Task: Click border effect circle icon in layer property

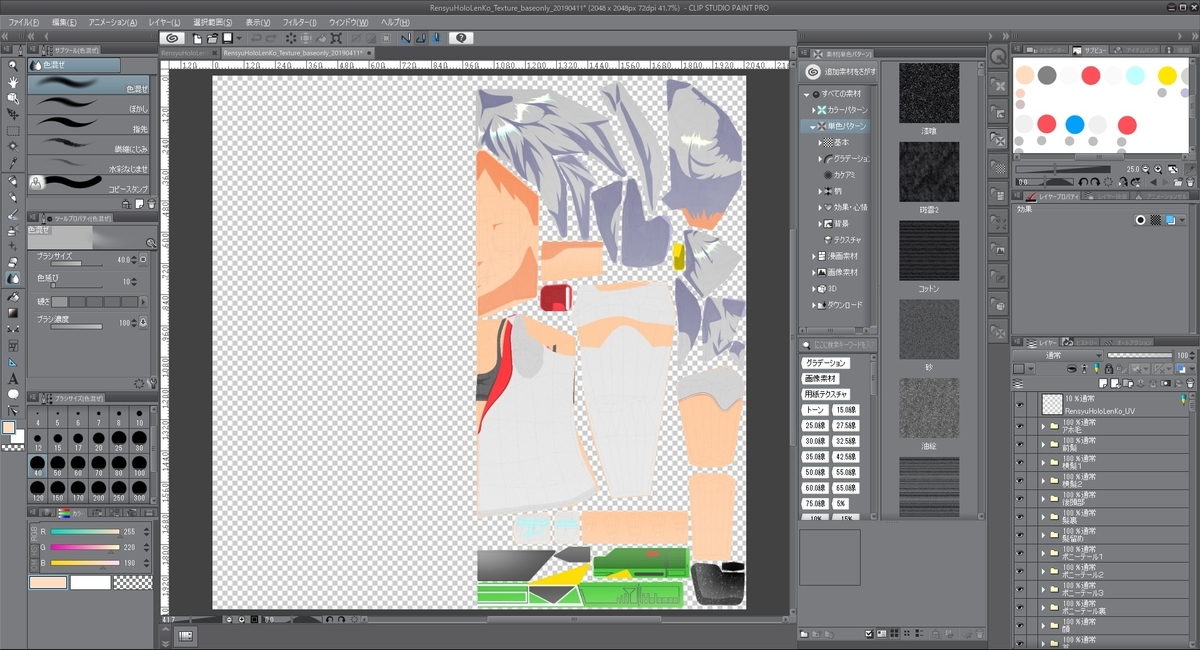Action: click(1139, 220)
